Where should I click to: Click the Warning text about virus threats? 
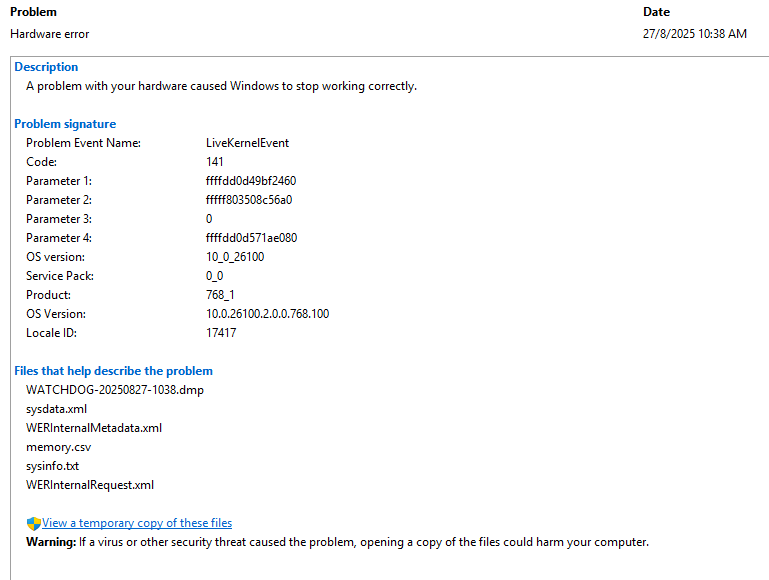coord(337,542)
